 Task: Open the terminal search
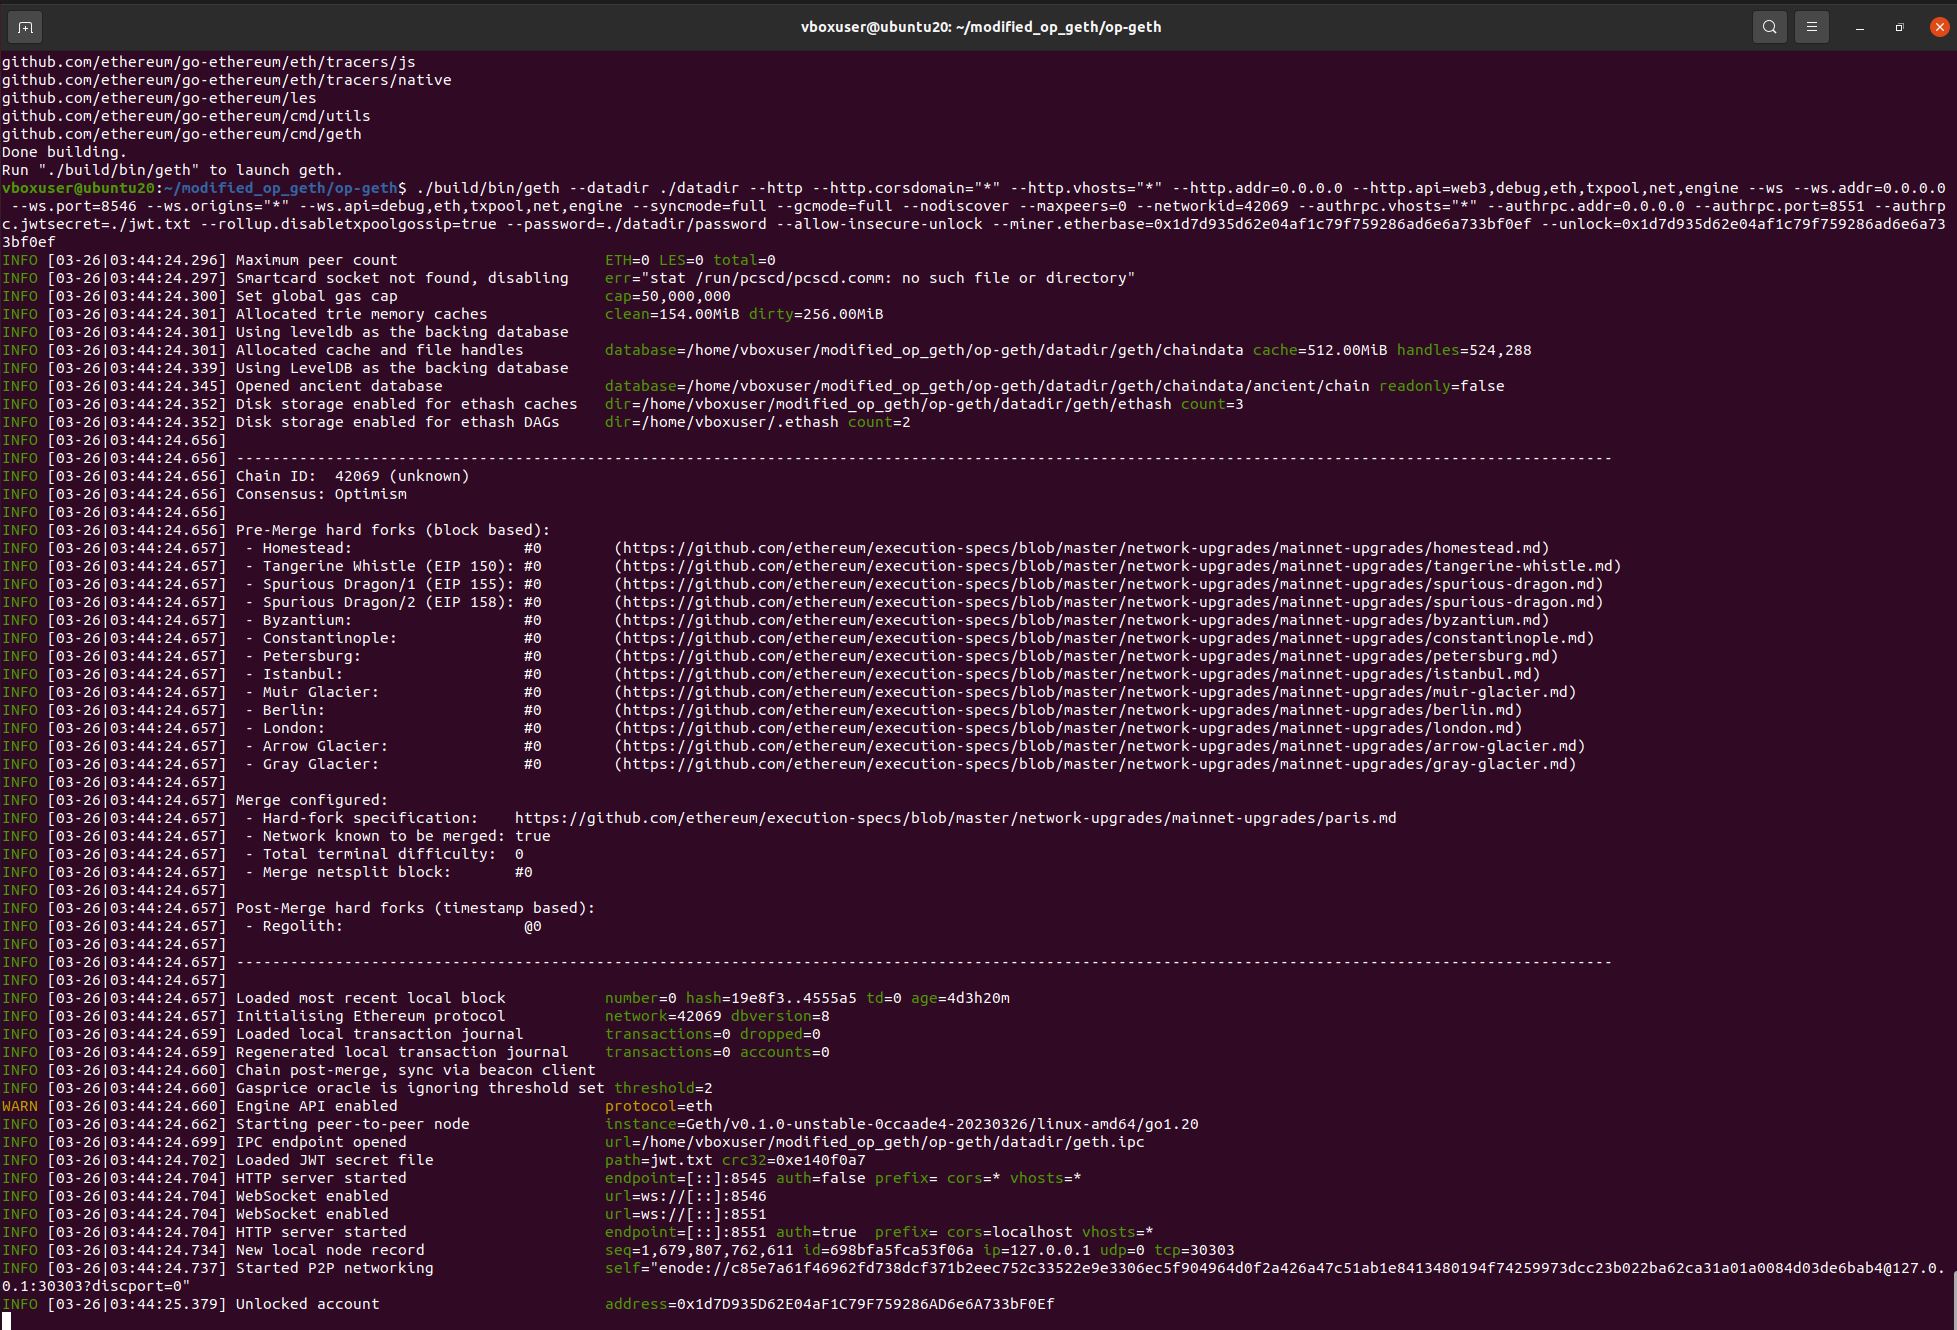(1769, 27)
